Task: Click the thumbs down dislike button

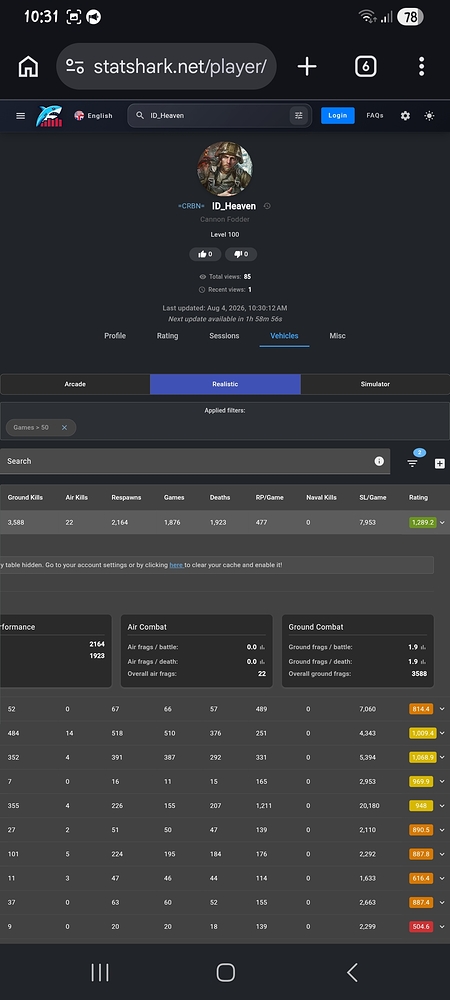Action: coord(241,254)
